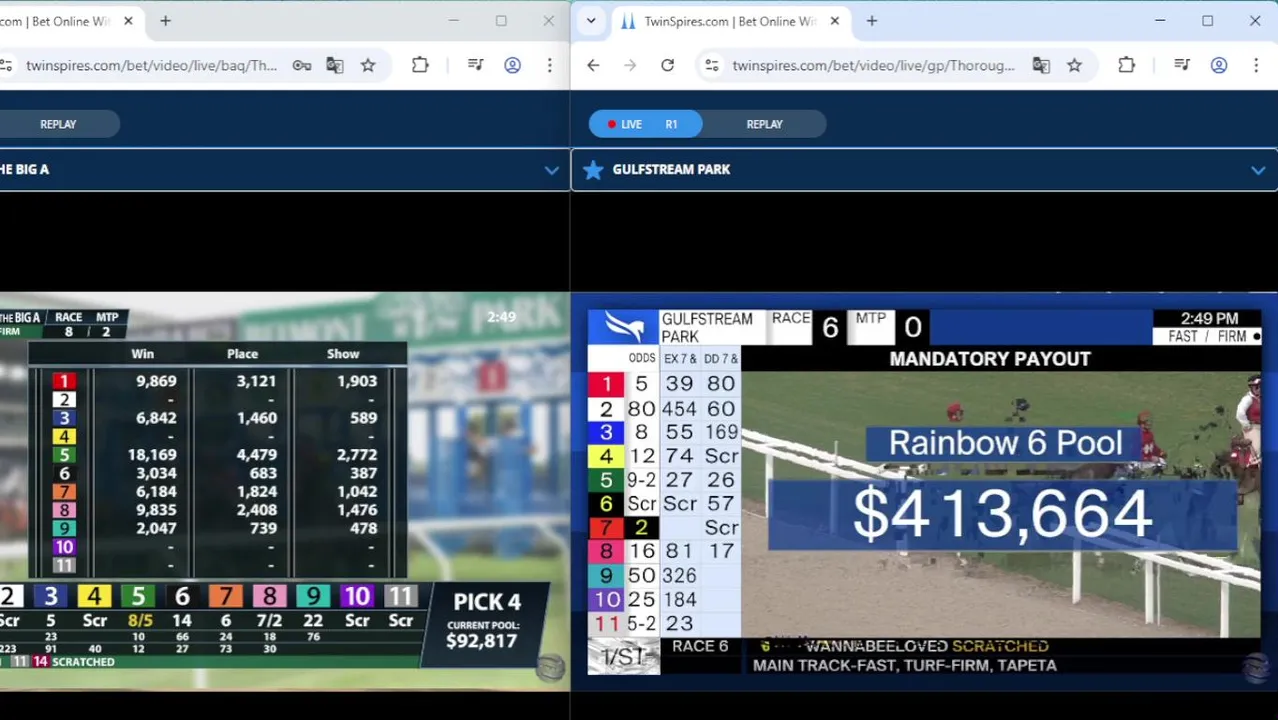Translate this page in the left window

(x=334, y=65)
